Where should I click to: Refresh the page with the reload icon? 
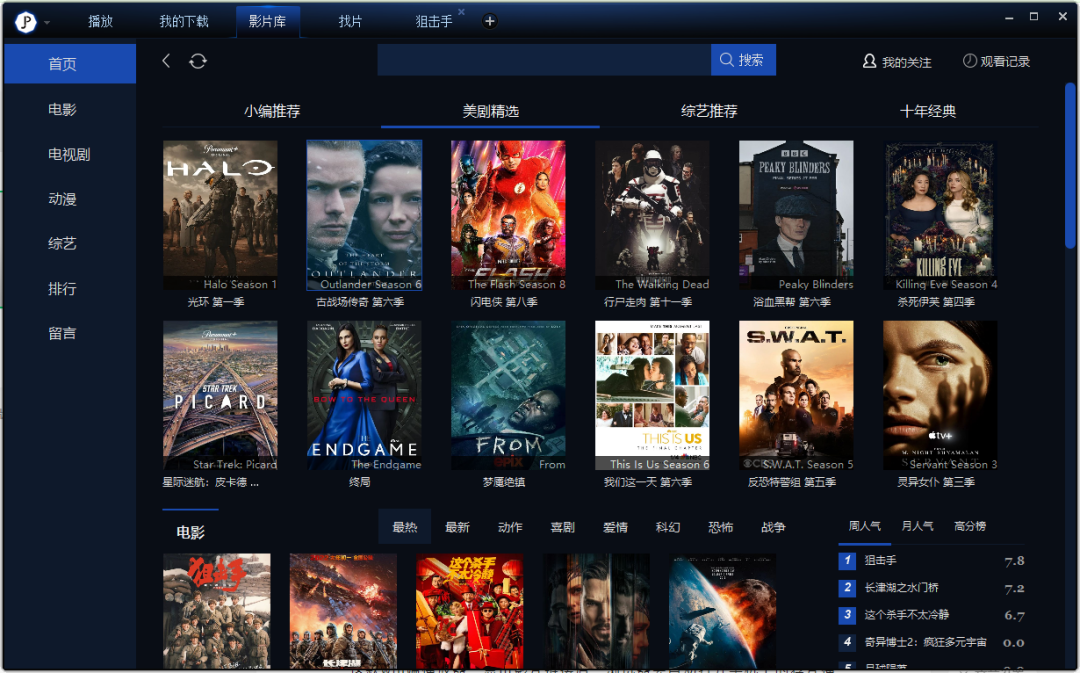tap(198, 61)
